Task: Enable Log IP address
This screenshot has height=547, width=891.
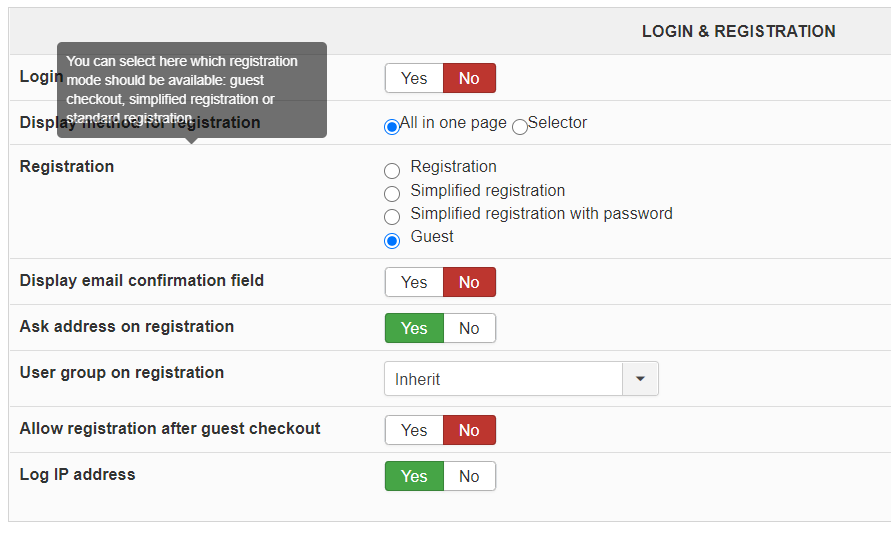Action: [414, 476]
